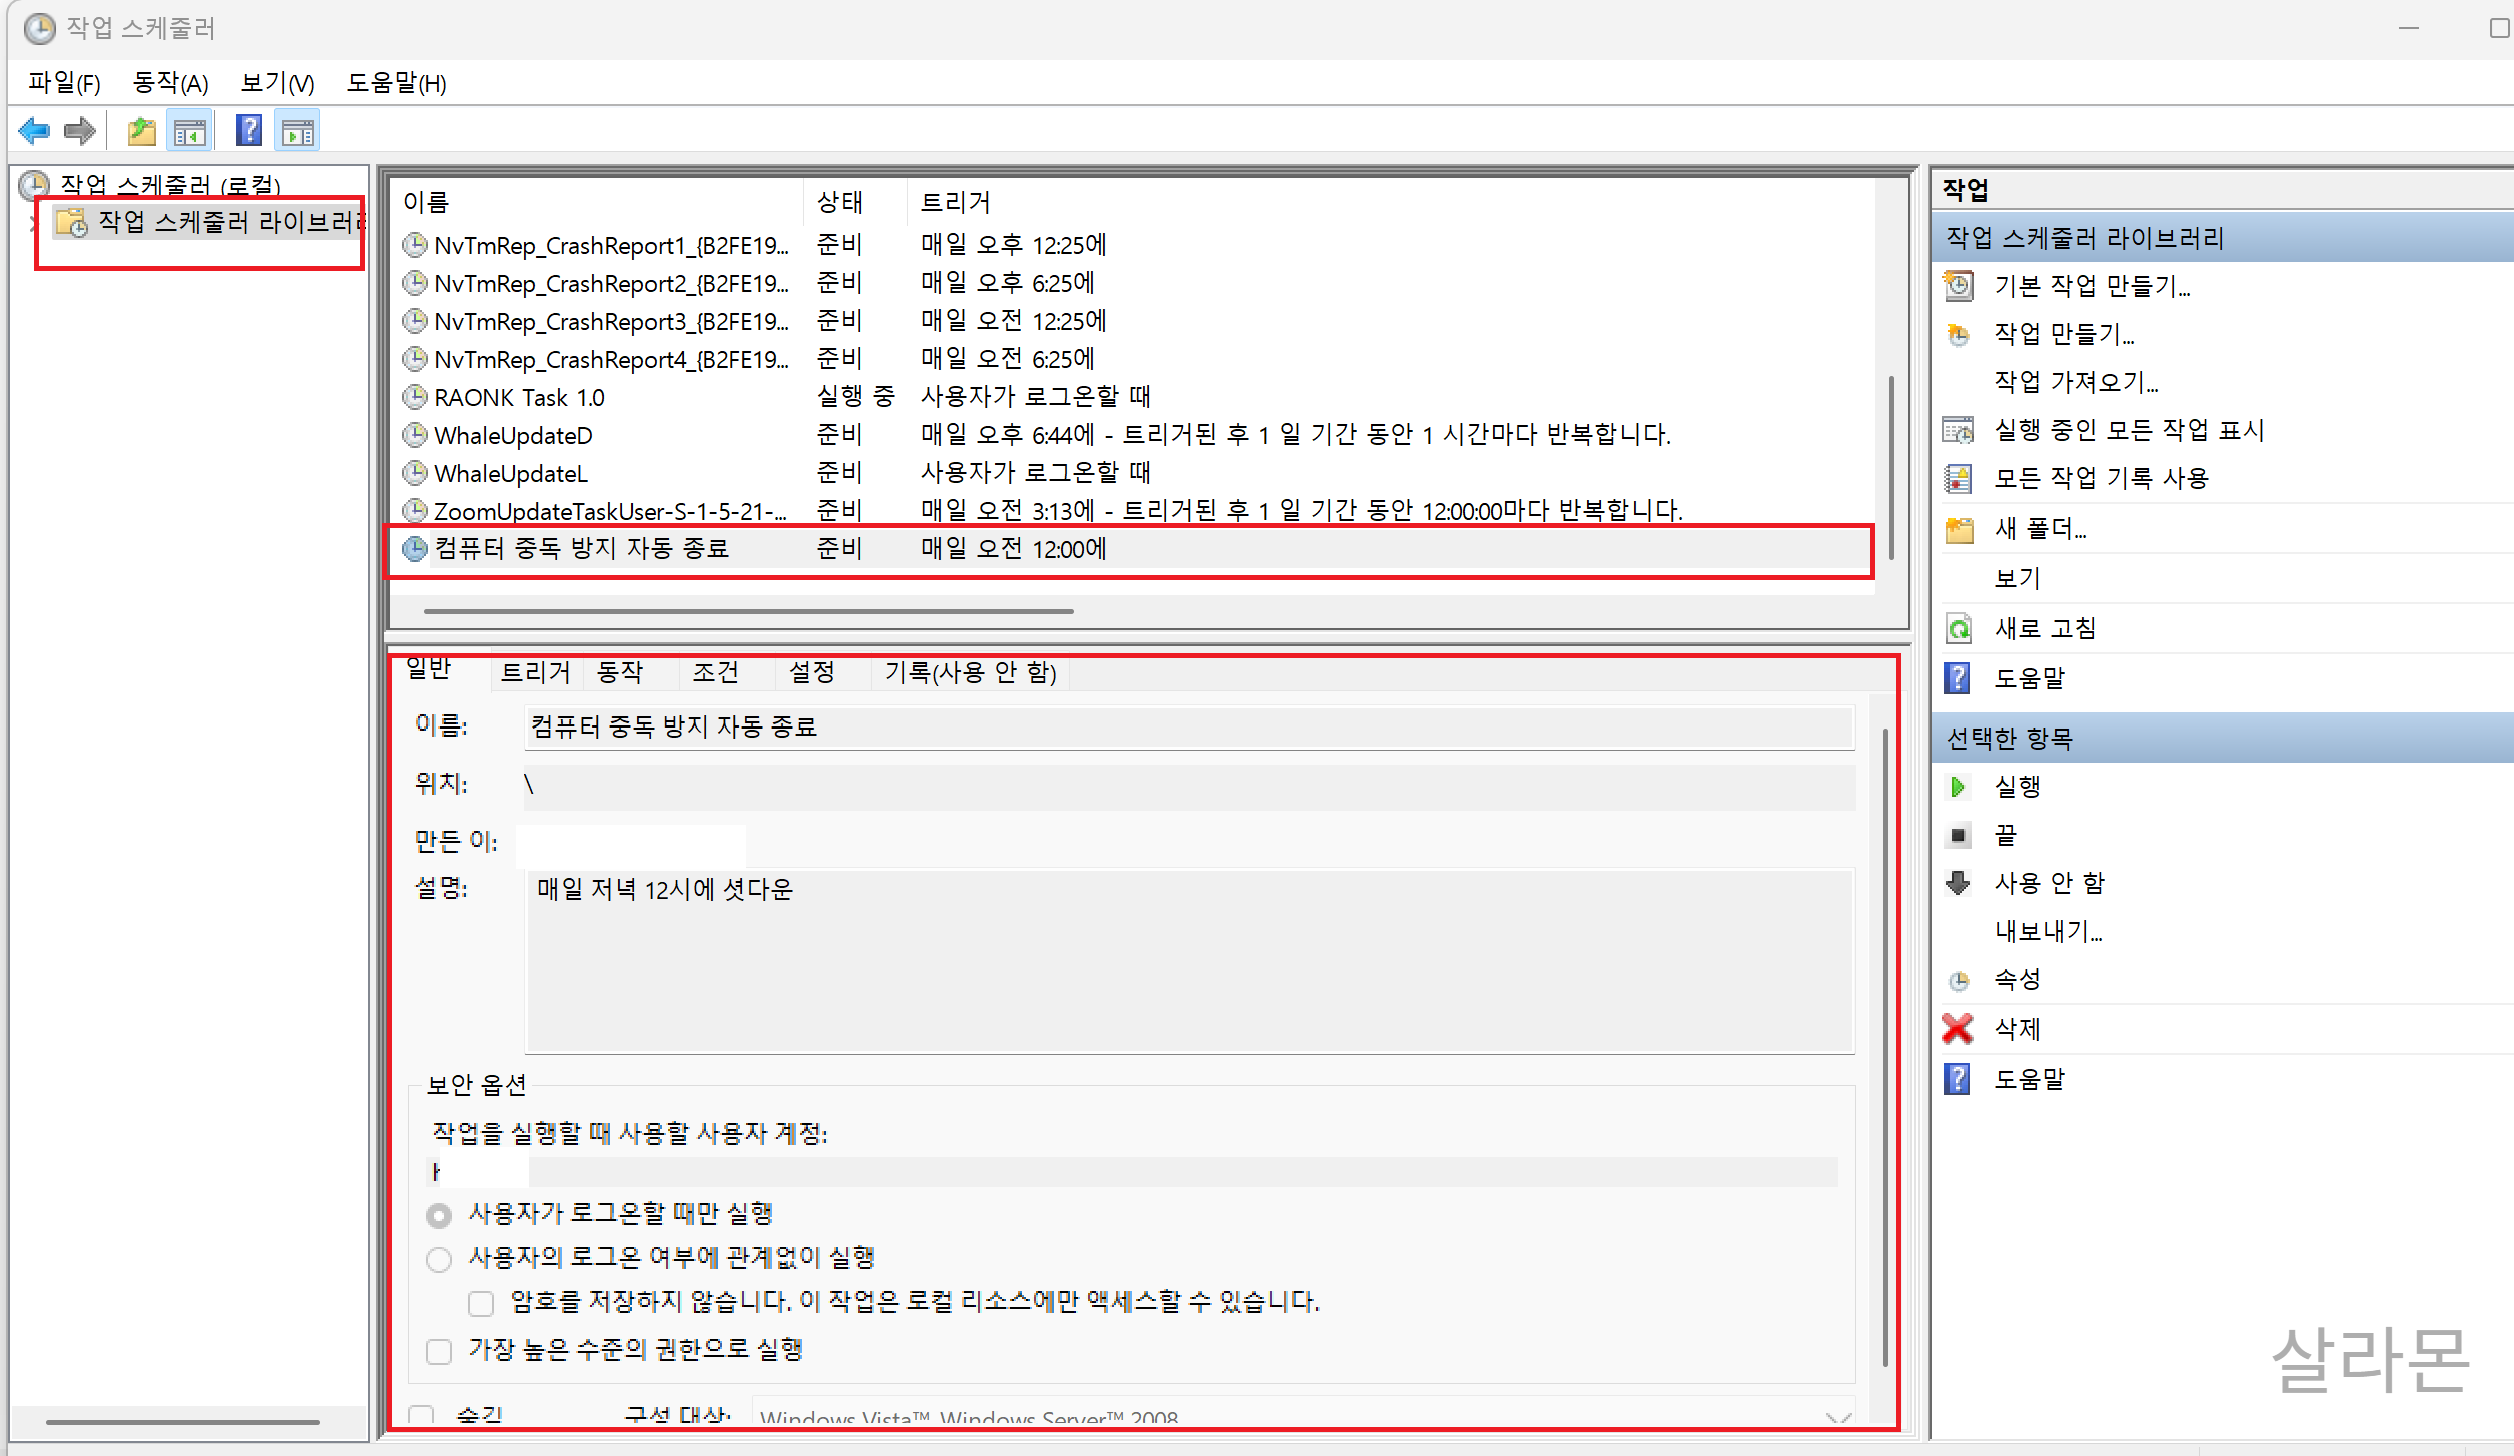Click the blue question mark help toolbar icon
This screenshot has height=1456, width=2514.
coord(248,131)
